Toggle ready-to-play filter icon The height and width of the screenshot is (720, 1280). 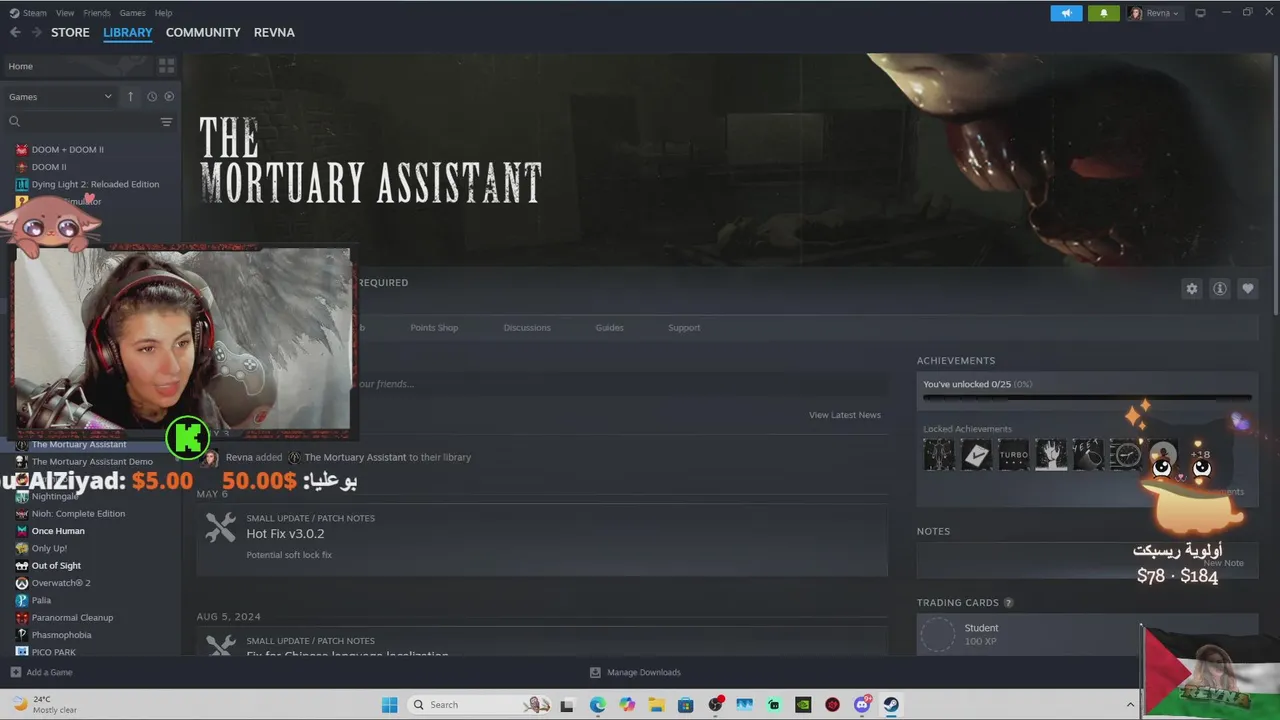169,96
